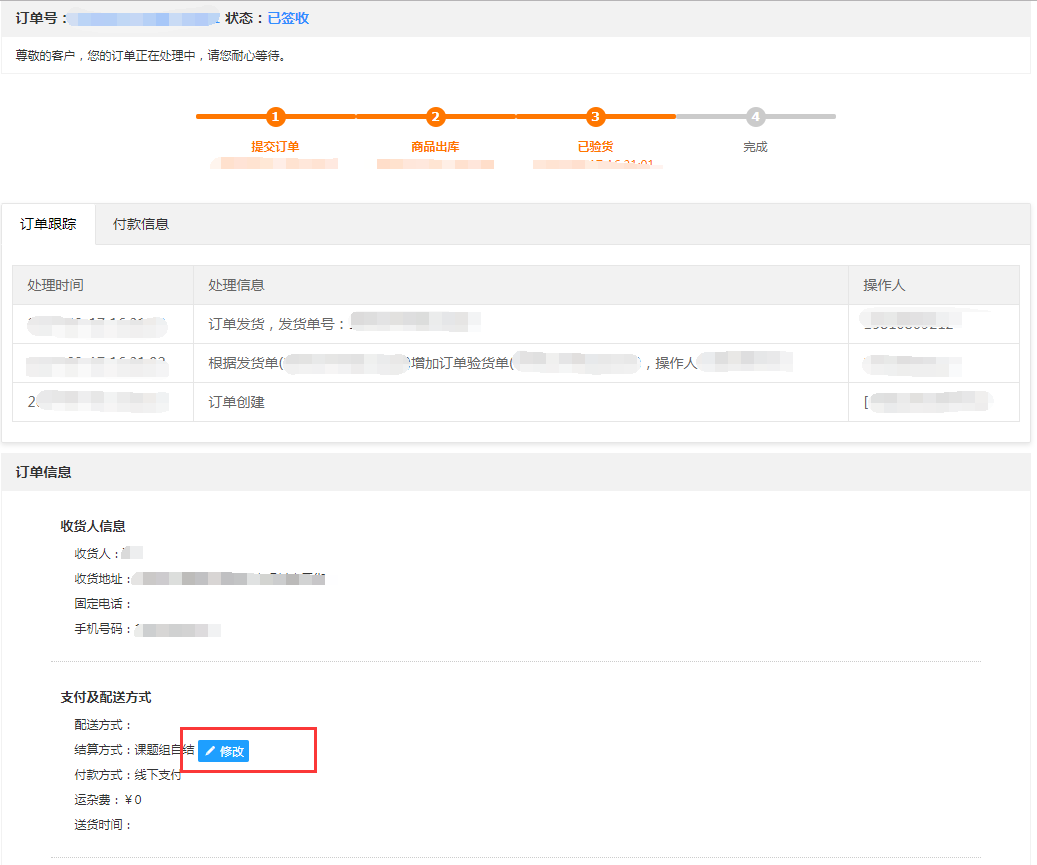Select the 订单跟踪 tab

[48, 224]
